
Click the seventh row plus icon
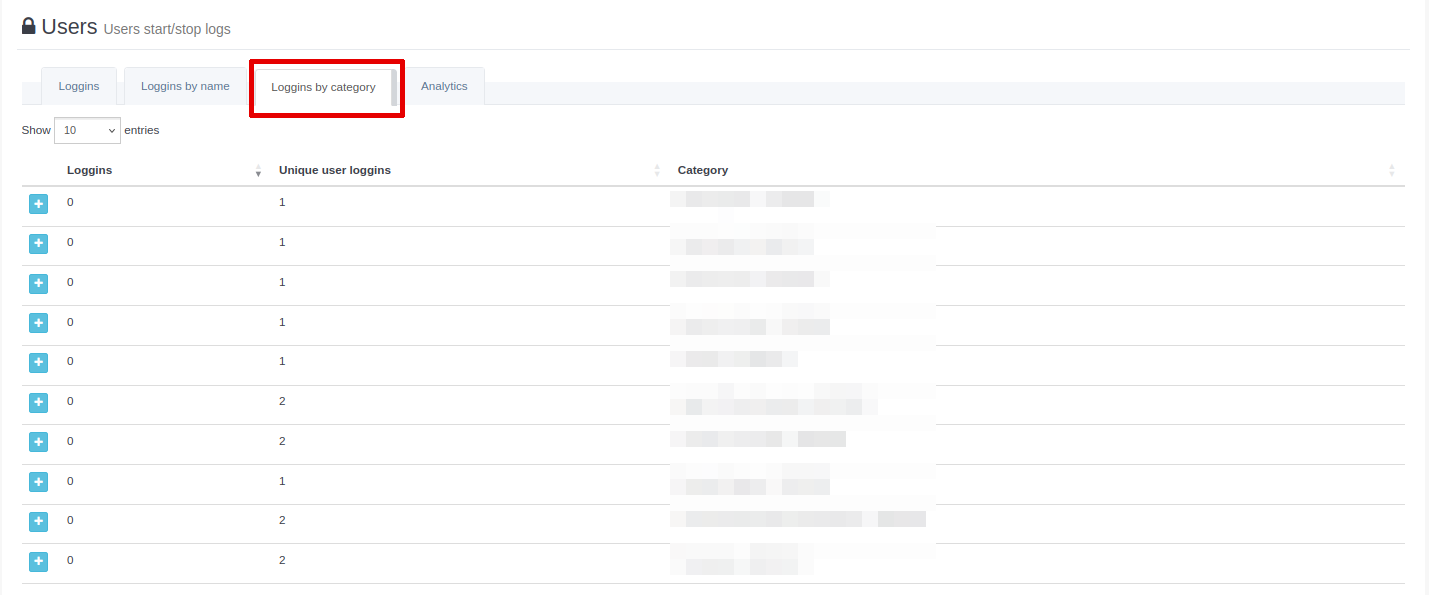(38, 442)
